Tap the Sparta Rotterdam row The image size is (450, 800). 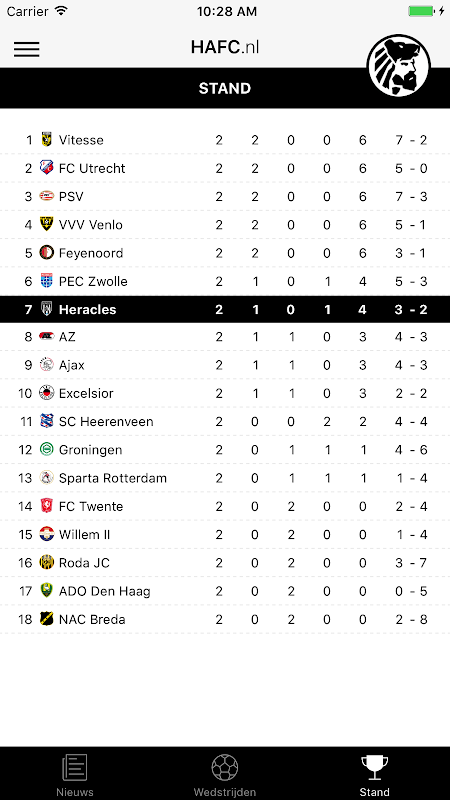[225, 478]
